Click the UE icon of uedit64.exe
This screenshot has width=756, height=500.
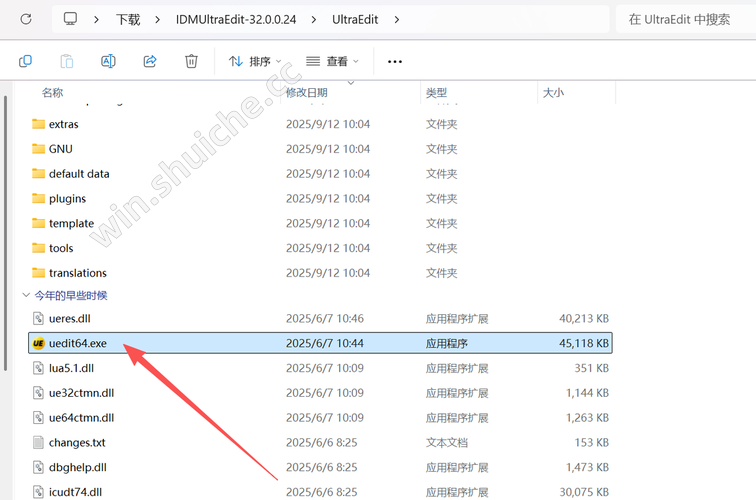coord(38,343)
